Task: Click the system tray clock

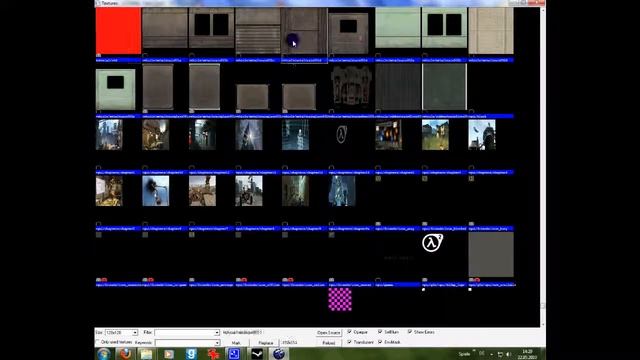Action: pyautogui.click(x=527, y=354)
